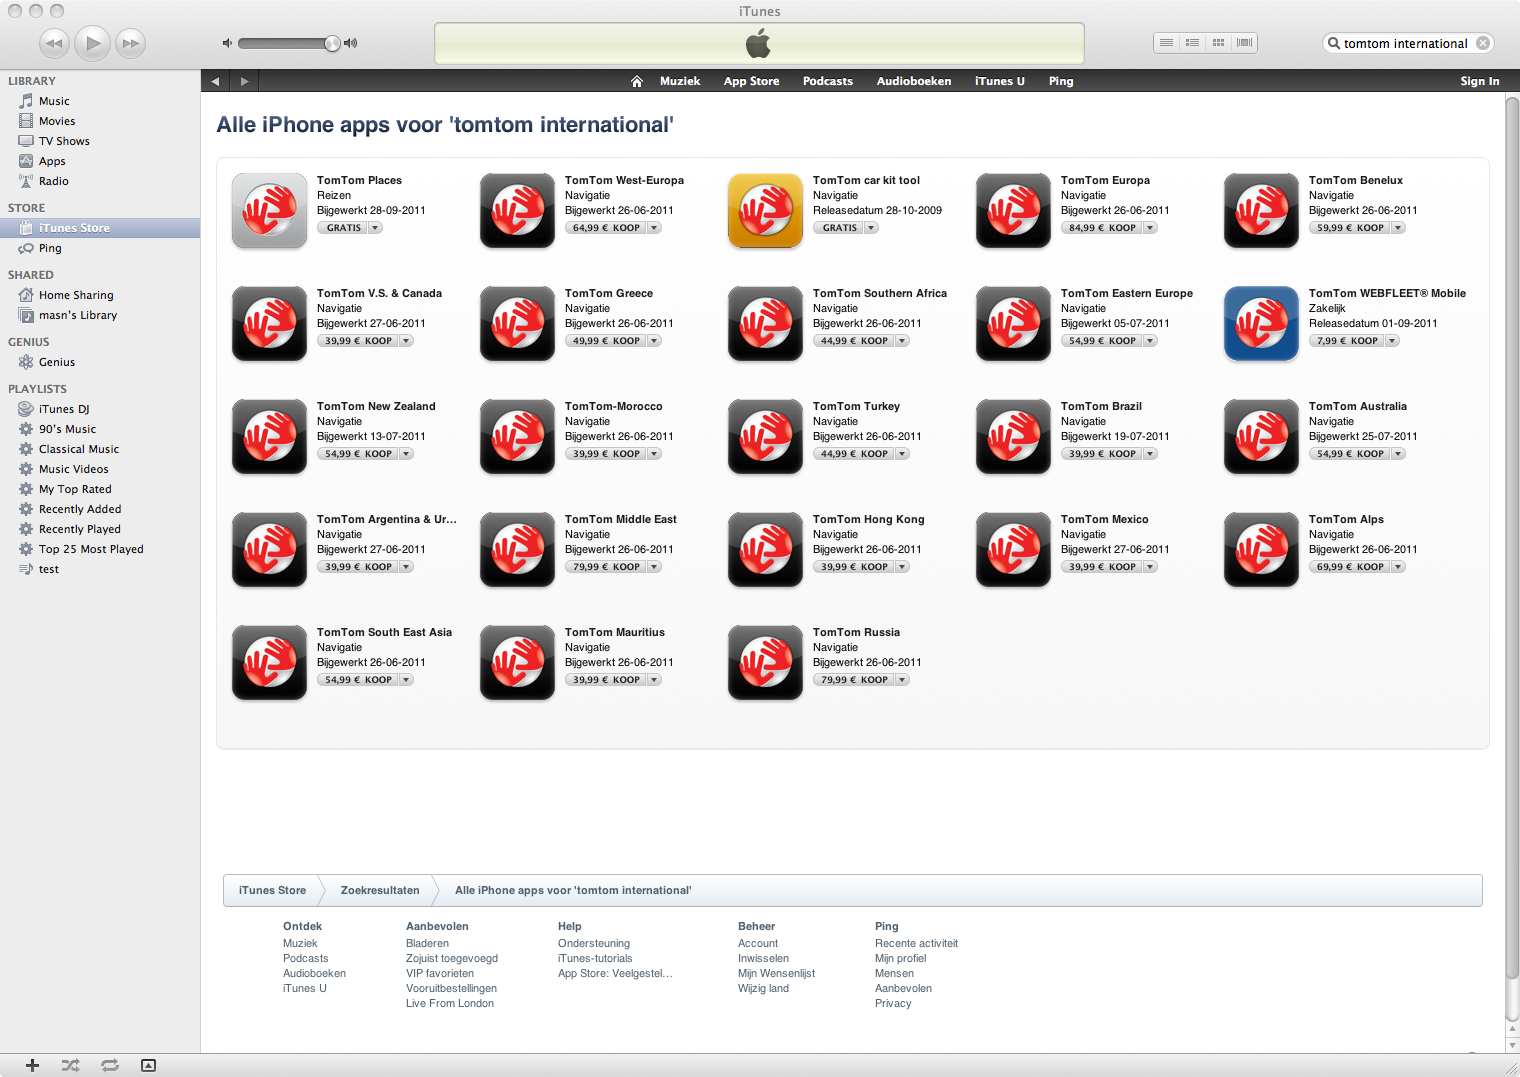
Task: Open the Audioboeken tab
Action: point(914,81)
